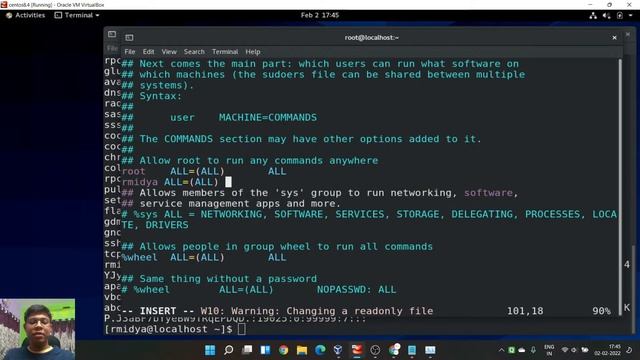Open the Edit menu in terminal
Screen dimensions: 640x360
pyautogui.click(x=148, y=52)
